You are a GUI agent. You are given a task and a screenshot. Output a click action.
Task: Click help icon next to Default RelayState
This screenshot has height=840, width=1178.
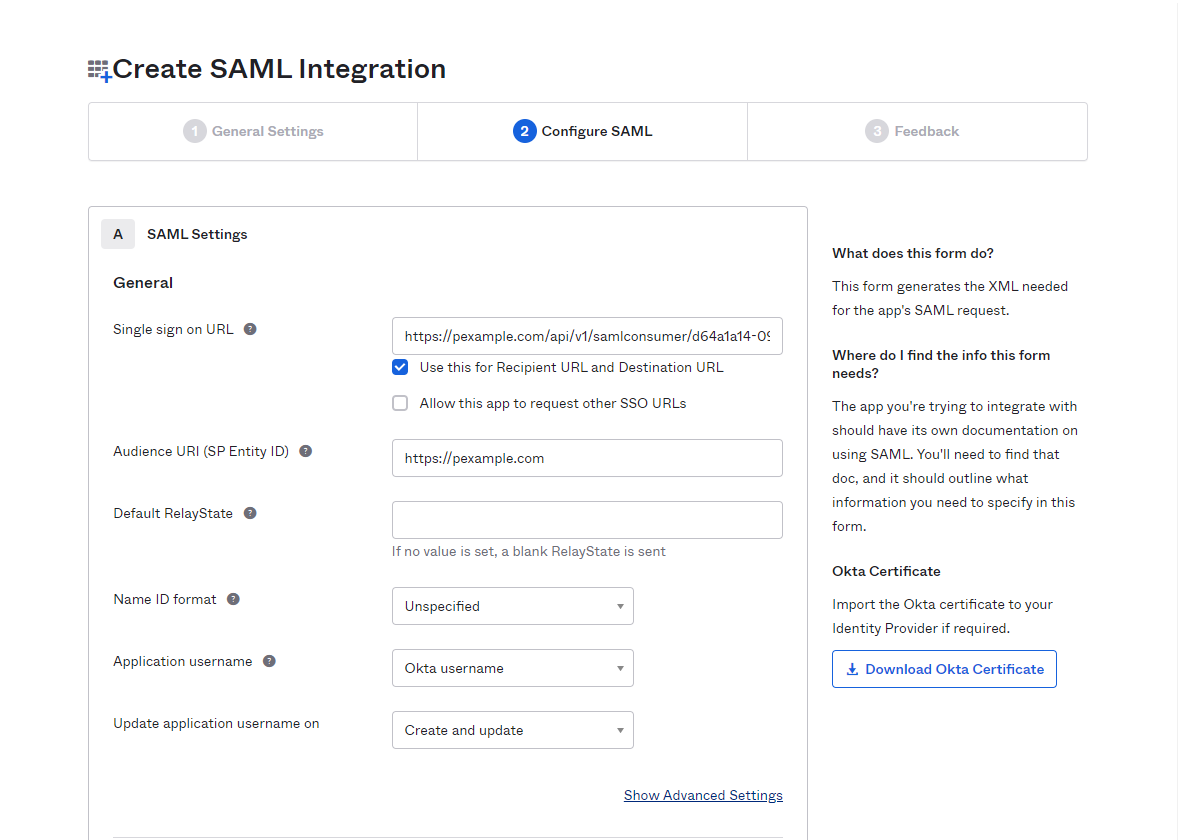[250, 513]
